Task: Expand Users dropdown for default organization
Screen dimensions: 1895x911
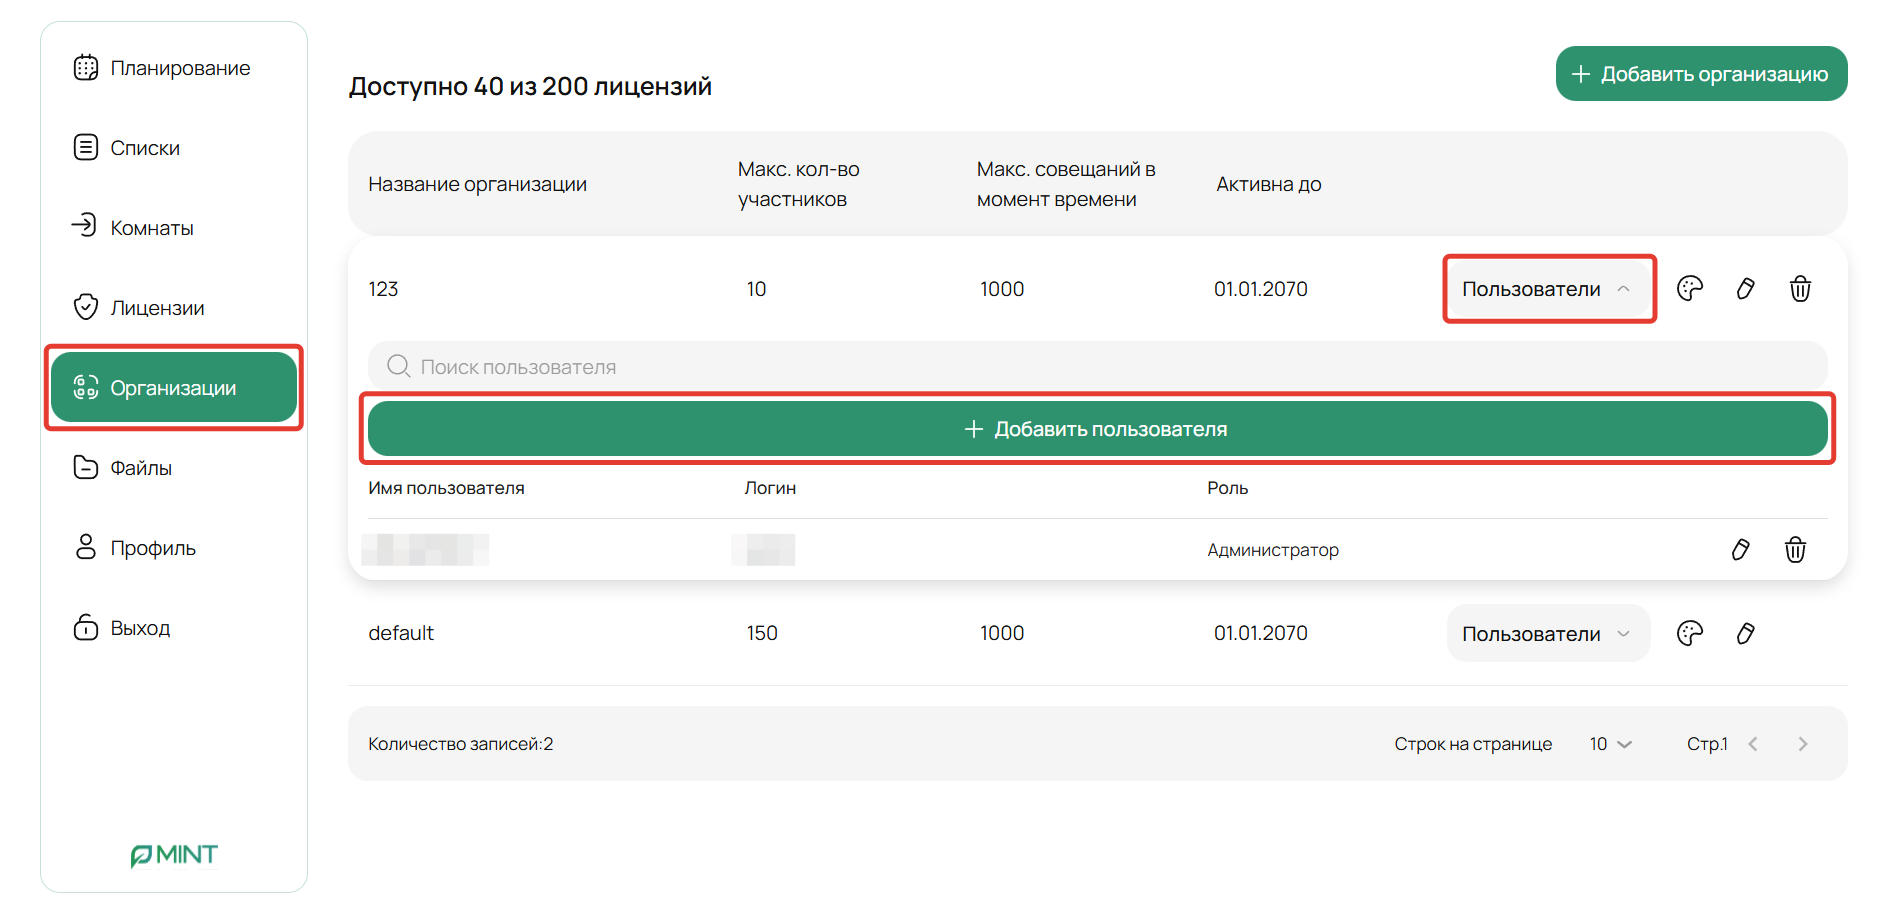Action: coord(1547,633)
